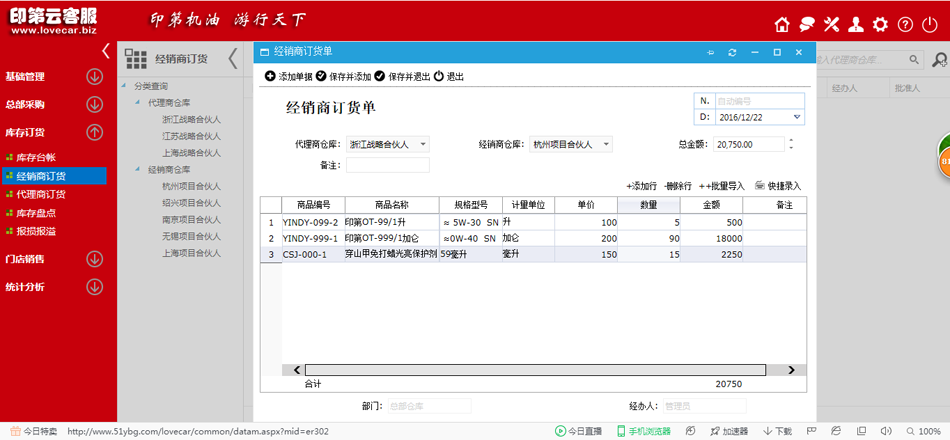This screenshot has height=440, width=950.
Task: Expand the 基础管理 menu
Action: click(94, 77)
